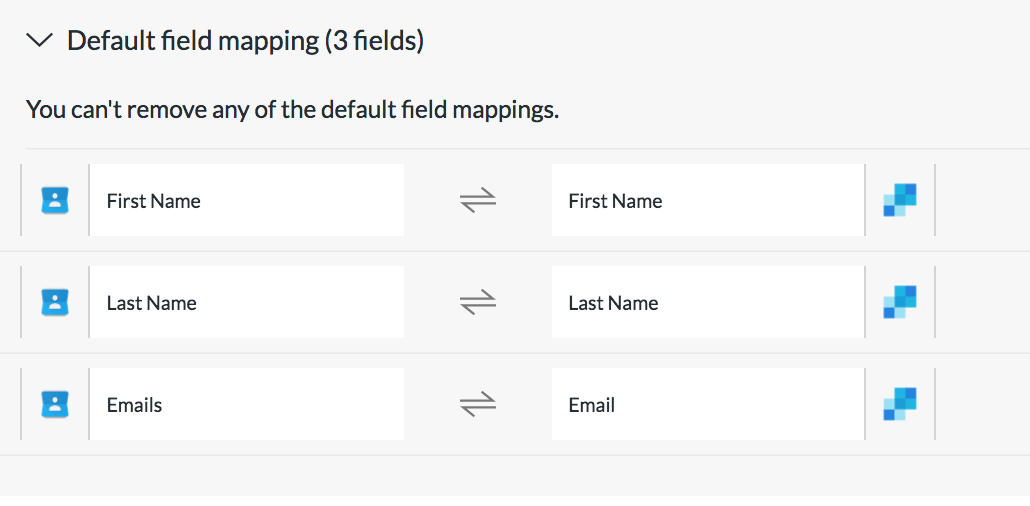Toggle sync direction arrows for Last Name
The height and width of the screenshot is (506, 1030).
point(478,302)
